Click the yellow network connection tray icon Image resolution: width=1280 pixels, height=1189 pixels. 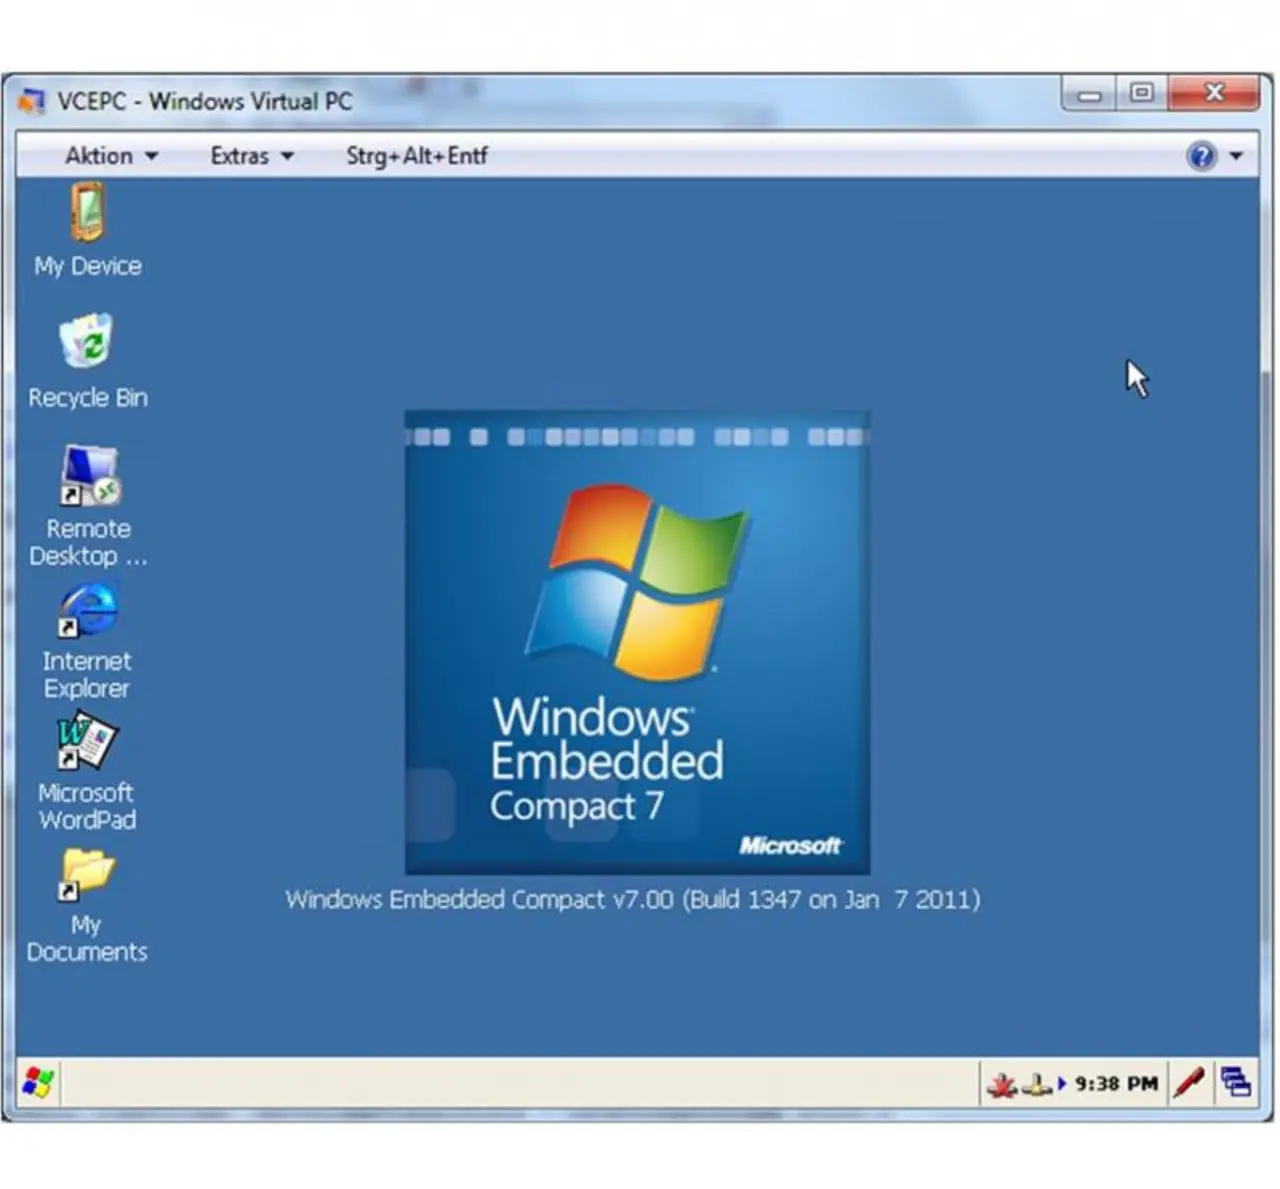(x=1036, y=1084)
